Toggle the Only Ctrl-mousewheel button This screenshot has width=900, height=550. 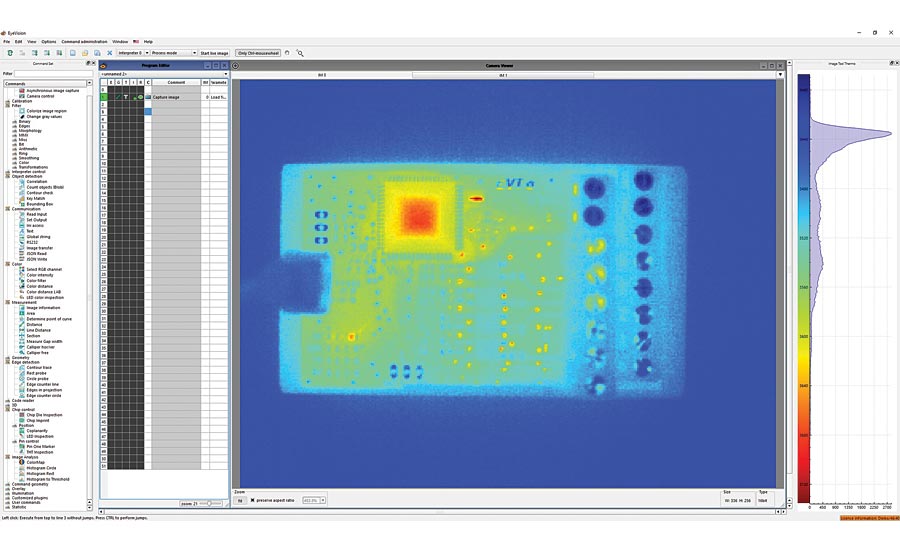pyautogui.click(x=257, y=52)
